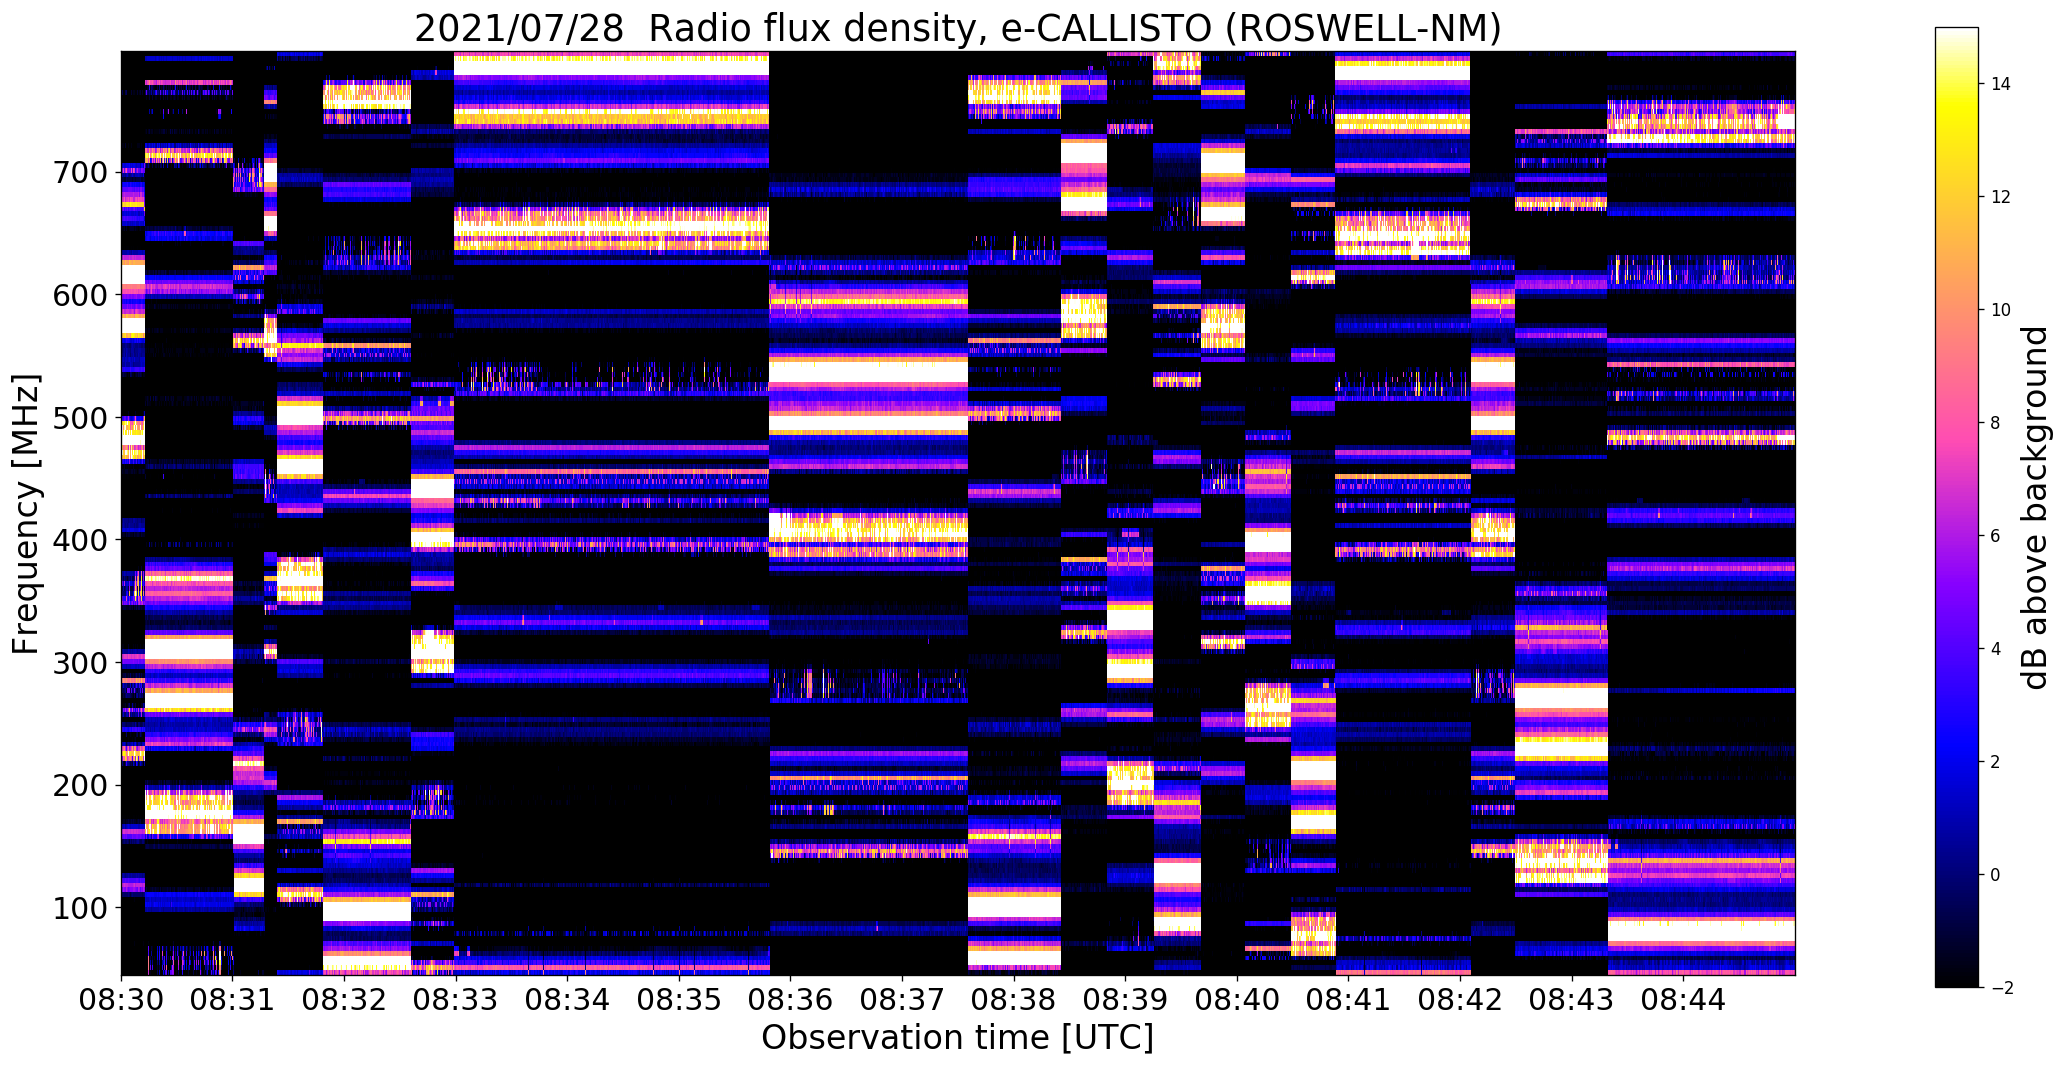This screenshot has height=1067, width=2066.
Task: Click the 08:42 time tick label
Action: [x=1461, y=1000]
